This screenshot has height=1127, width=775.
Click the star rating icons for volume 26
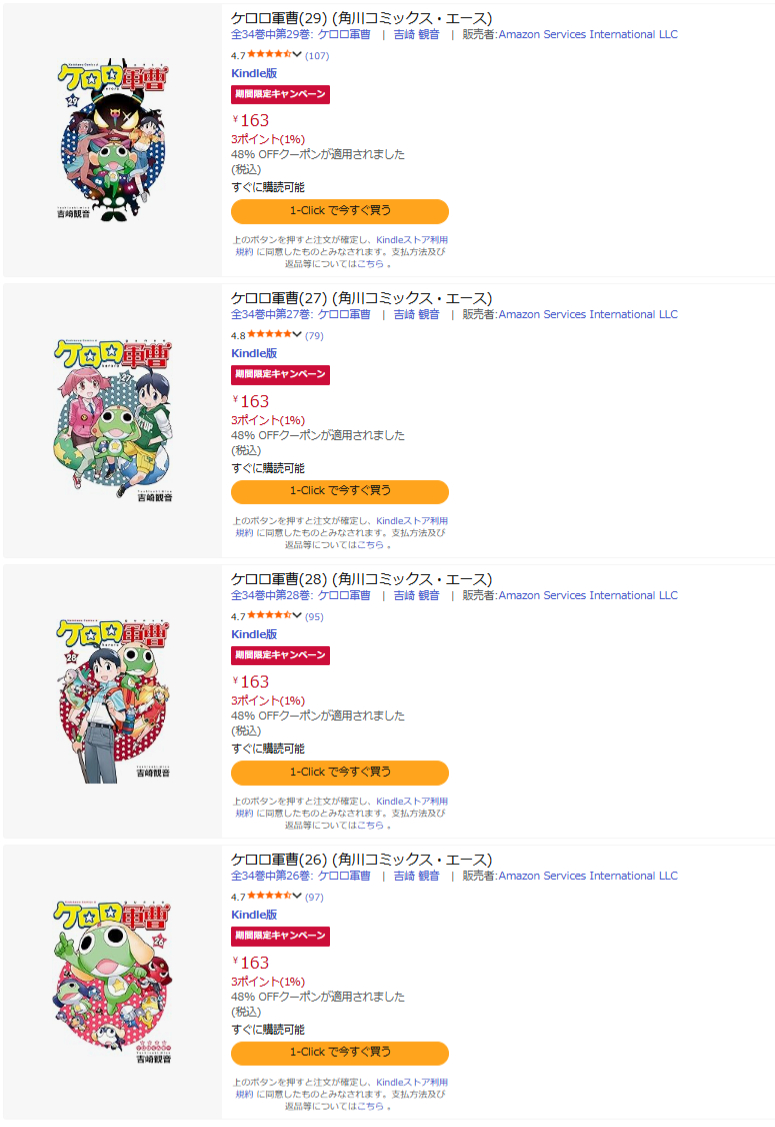tap(270, 896)
